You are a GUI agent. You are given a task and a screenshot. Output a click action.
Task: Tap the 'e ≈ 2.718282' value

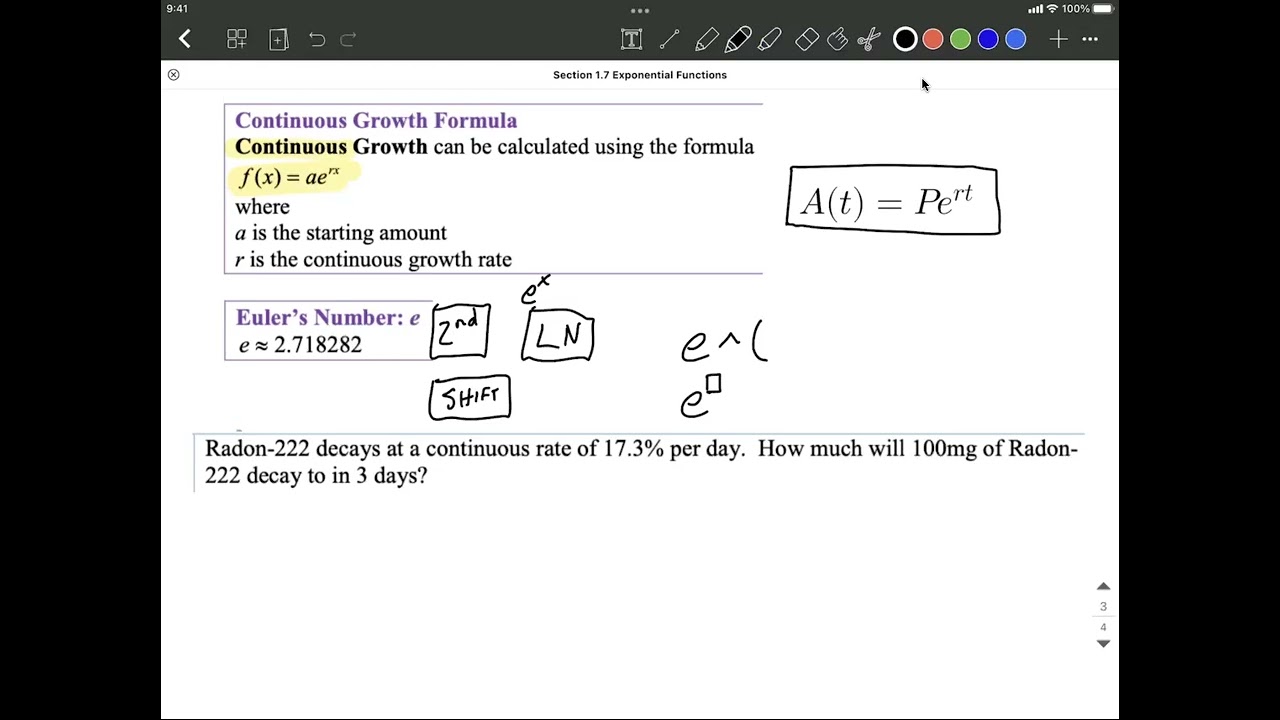point(300,344)
